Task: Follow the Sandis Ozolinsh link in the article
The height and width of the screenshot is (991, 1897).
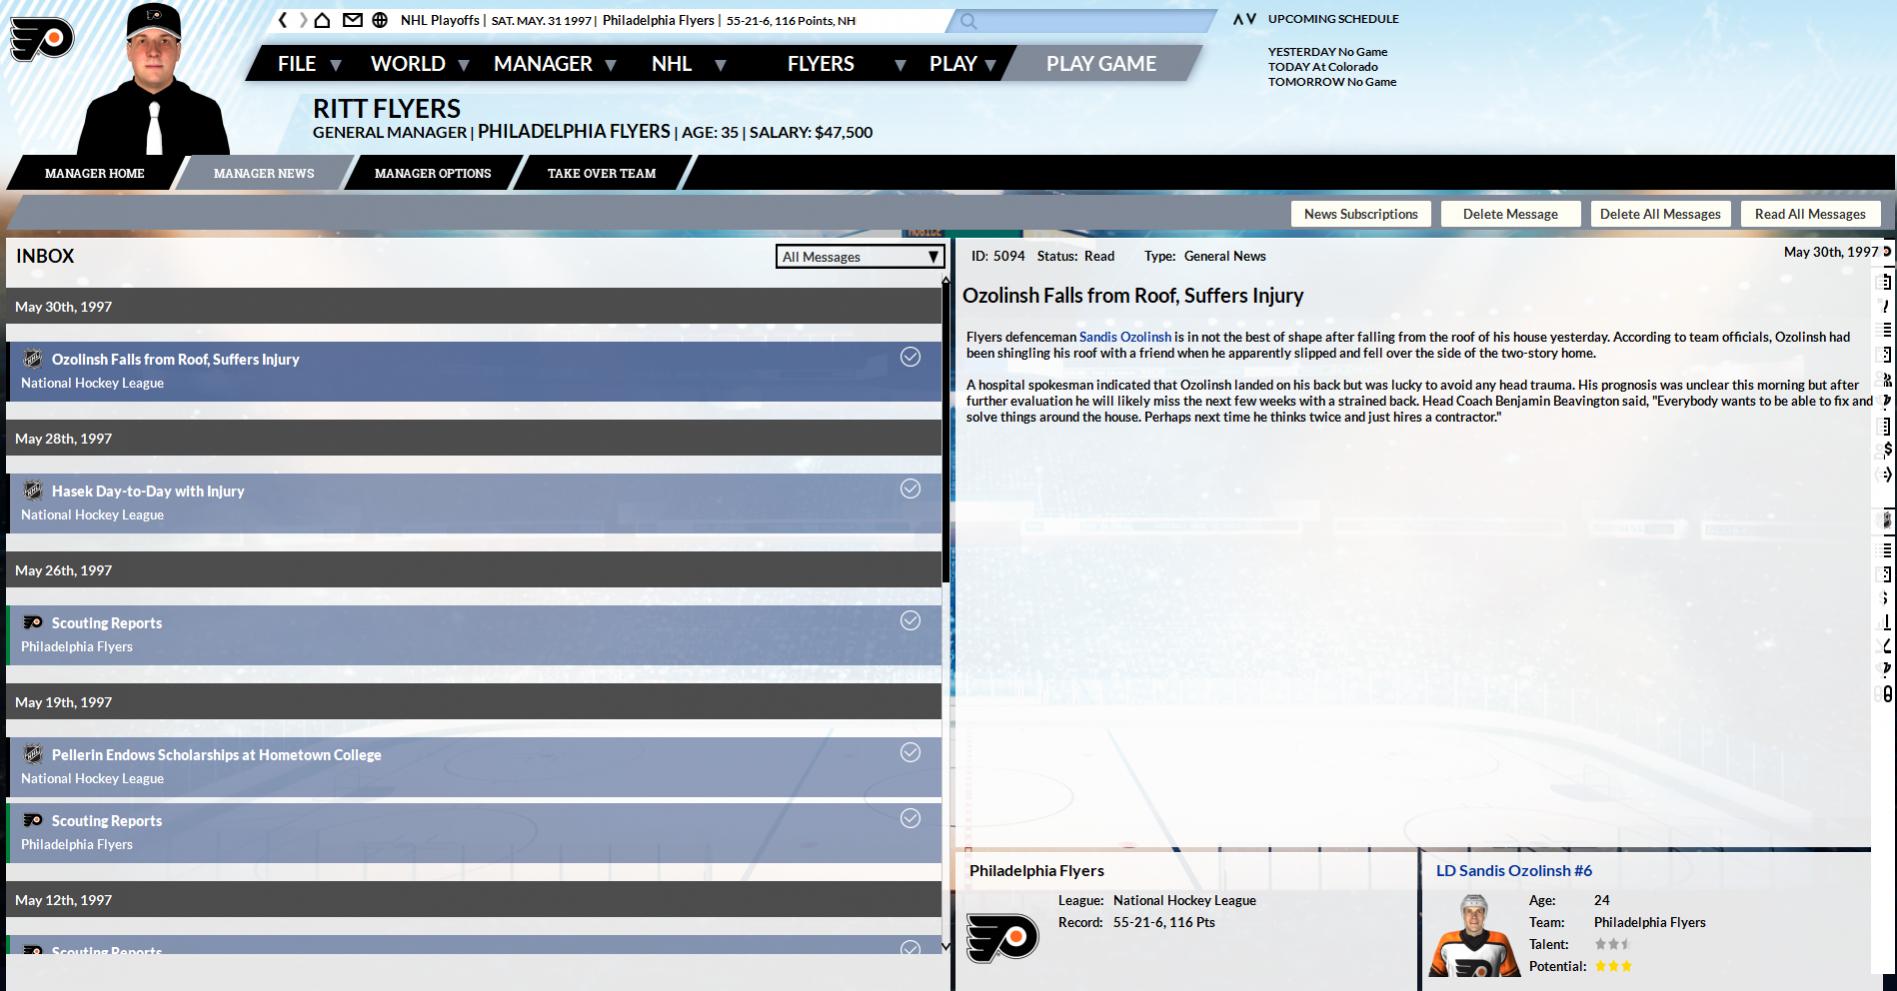Action: (1125, 337)
